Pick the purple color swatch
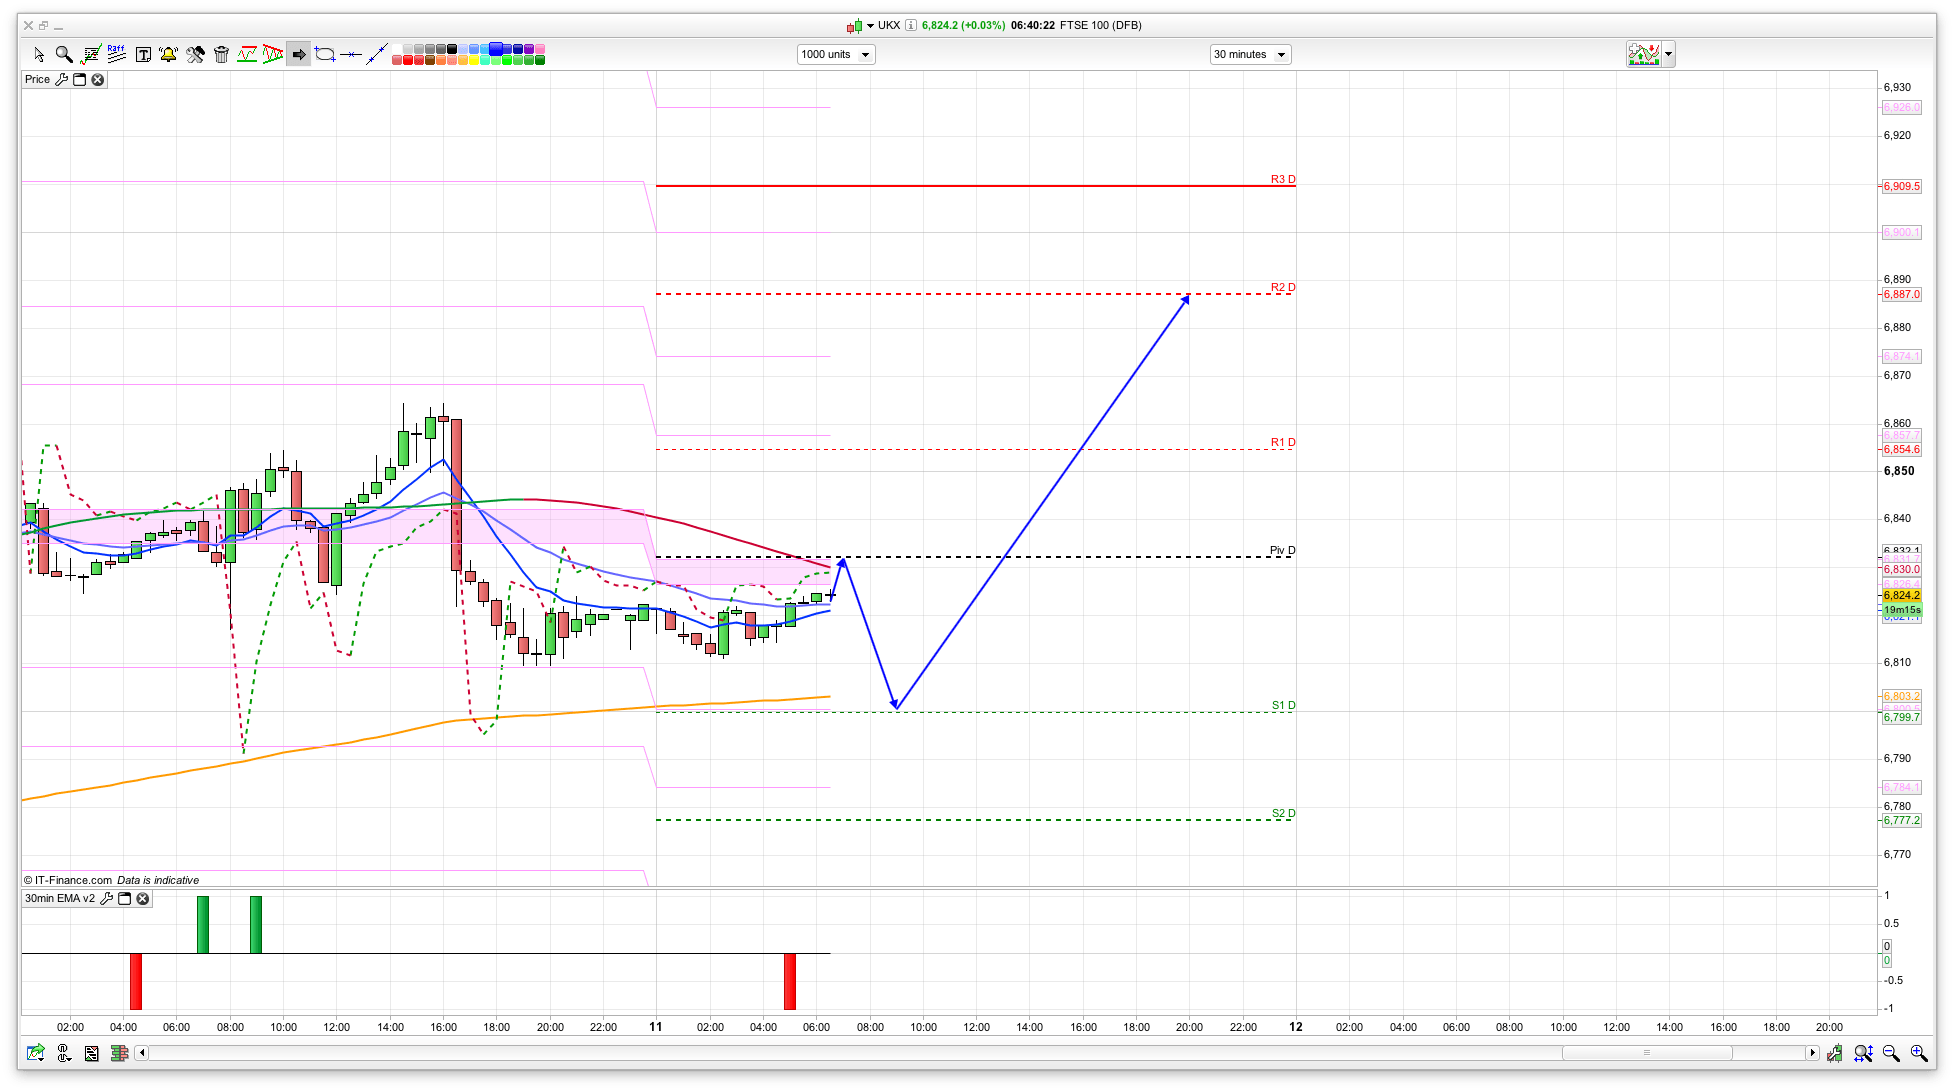The height and width of the screenshot is (1091, 1954). coord(528,48)
